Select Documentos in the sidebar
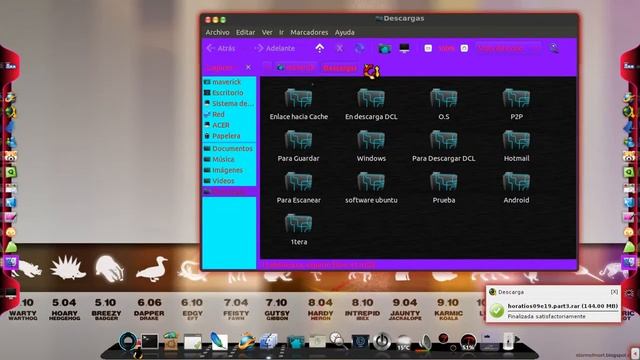This screenshot has height=360, width=640. tap(229, 149)
